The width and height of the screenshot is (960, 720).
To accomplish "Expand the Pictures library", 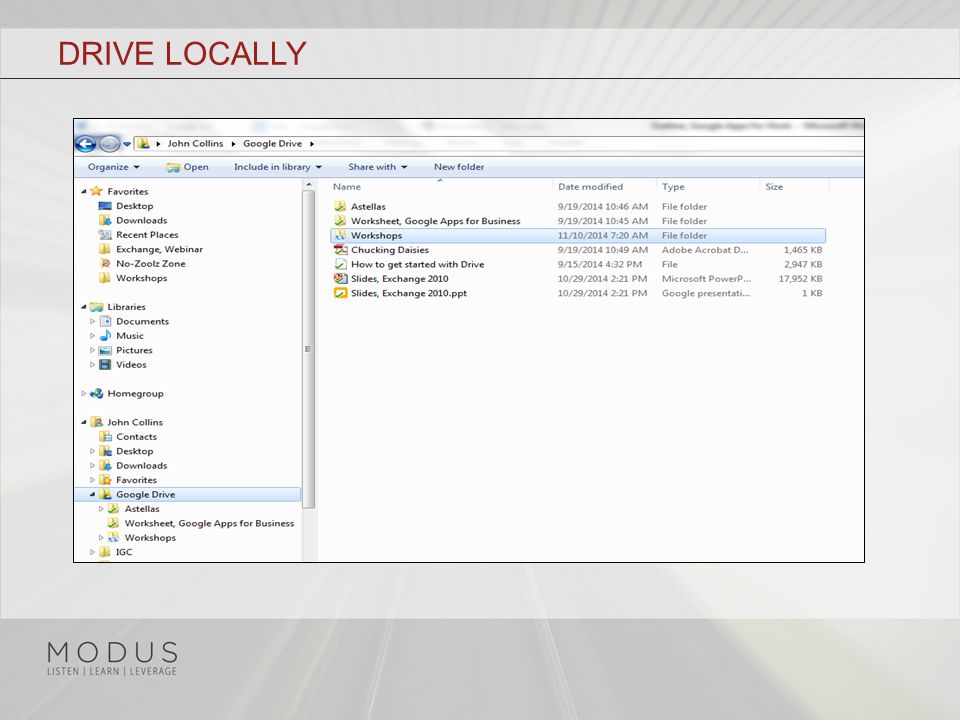I will [92, 350].
